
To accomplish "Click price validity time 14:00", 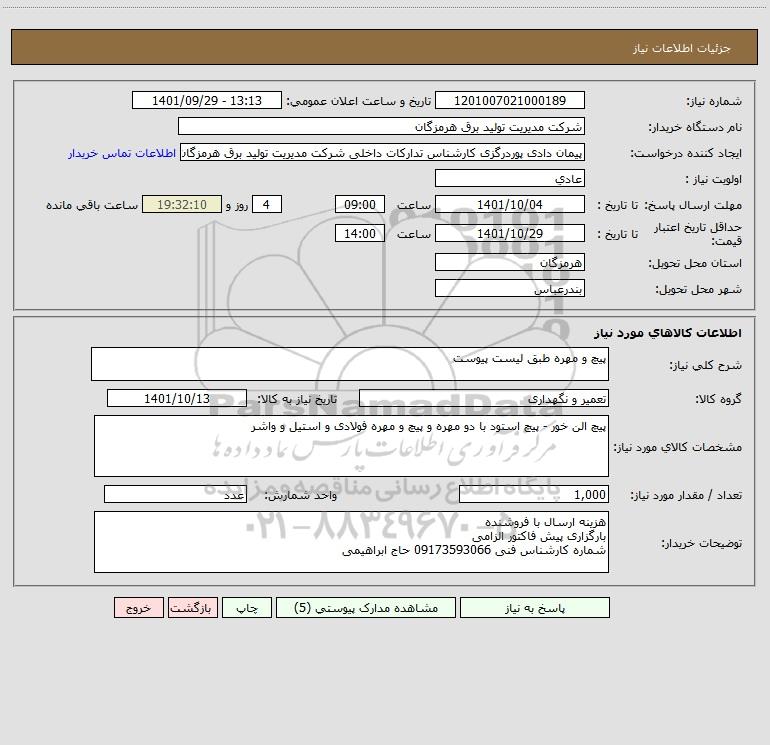I will (359, 233).
